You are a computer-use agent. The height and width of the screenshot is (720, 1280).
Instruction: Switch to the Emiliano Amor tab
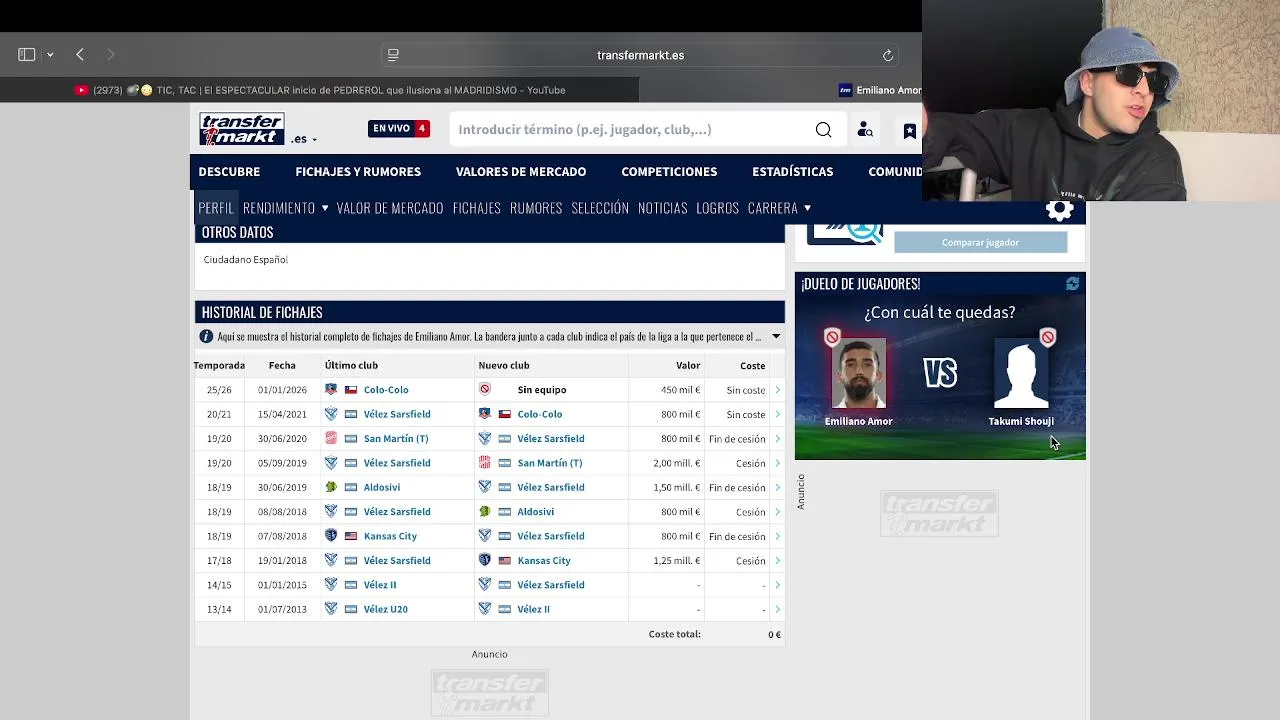click(880, 90)
